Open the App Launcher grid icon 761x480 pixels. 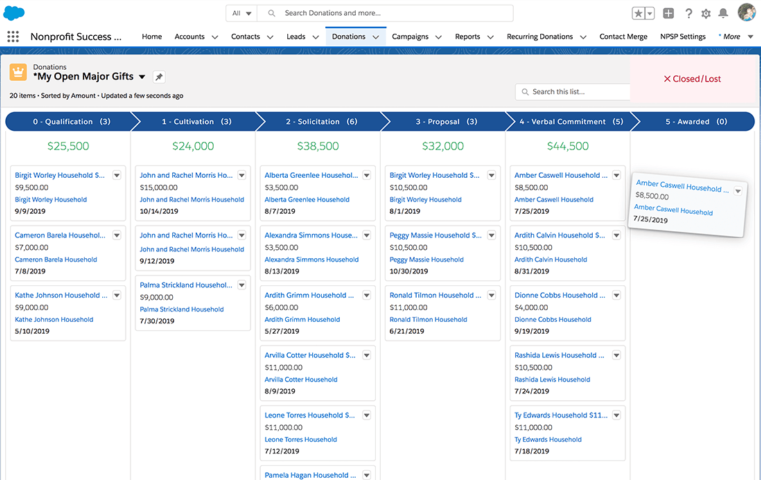13,36
